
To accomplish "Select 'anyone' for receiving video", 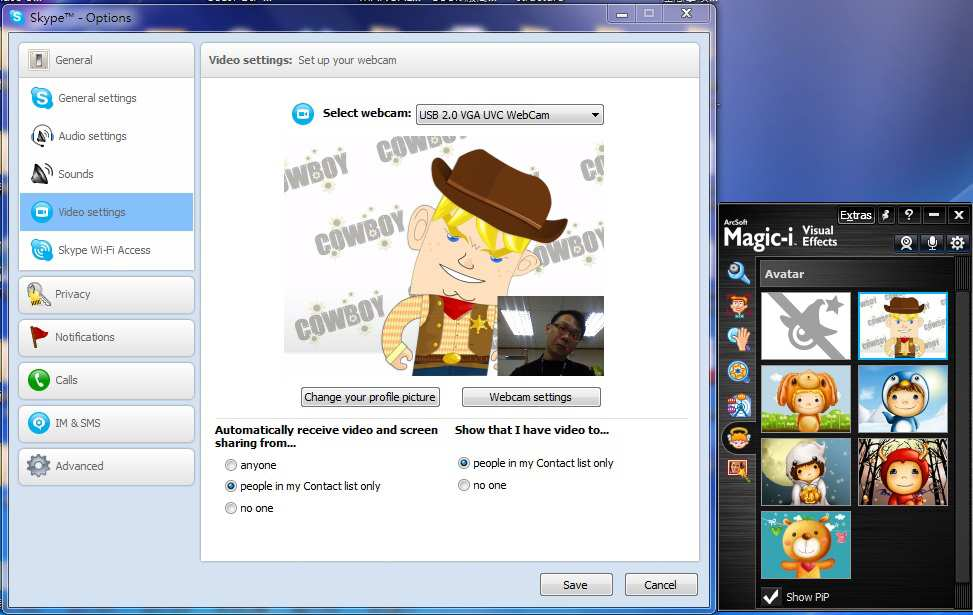I will click(231, 465).
